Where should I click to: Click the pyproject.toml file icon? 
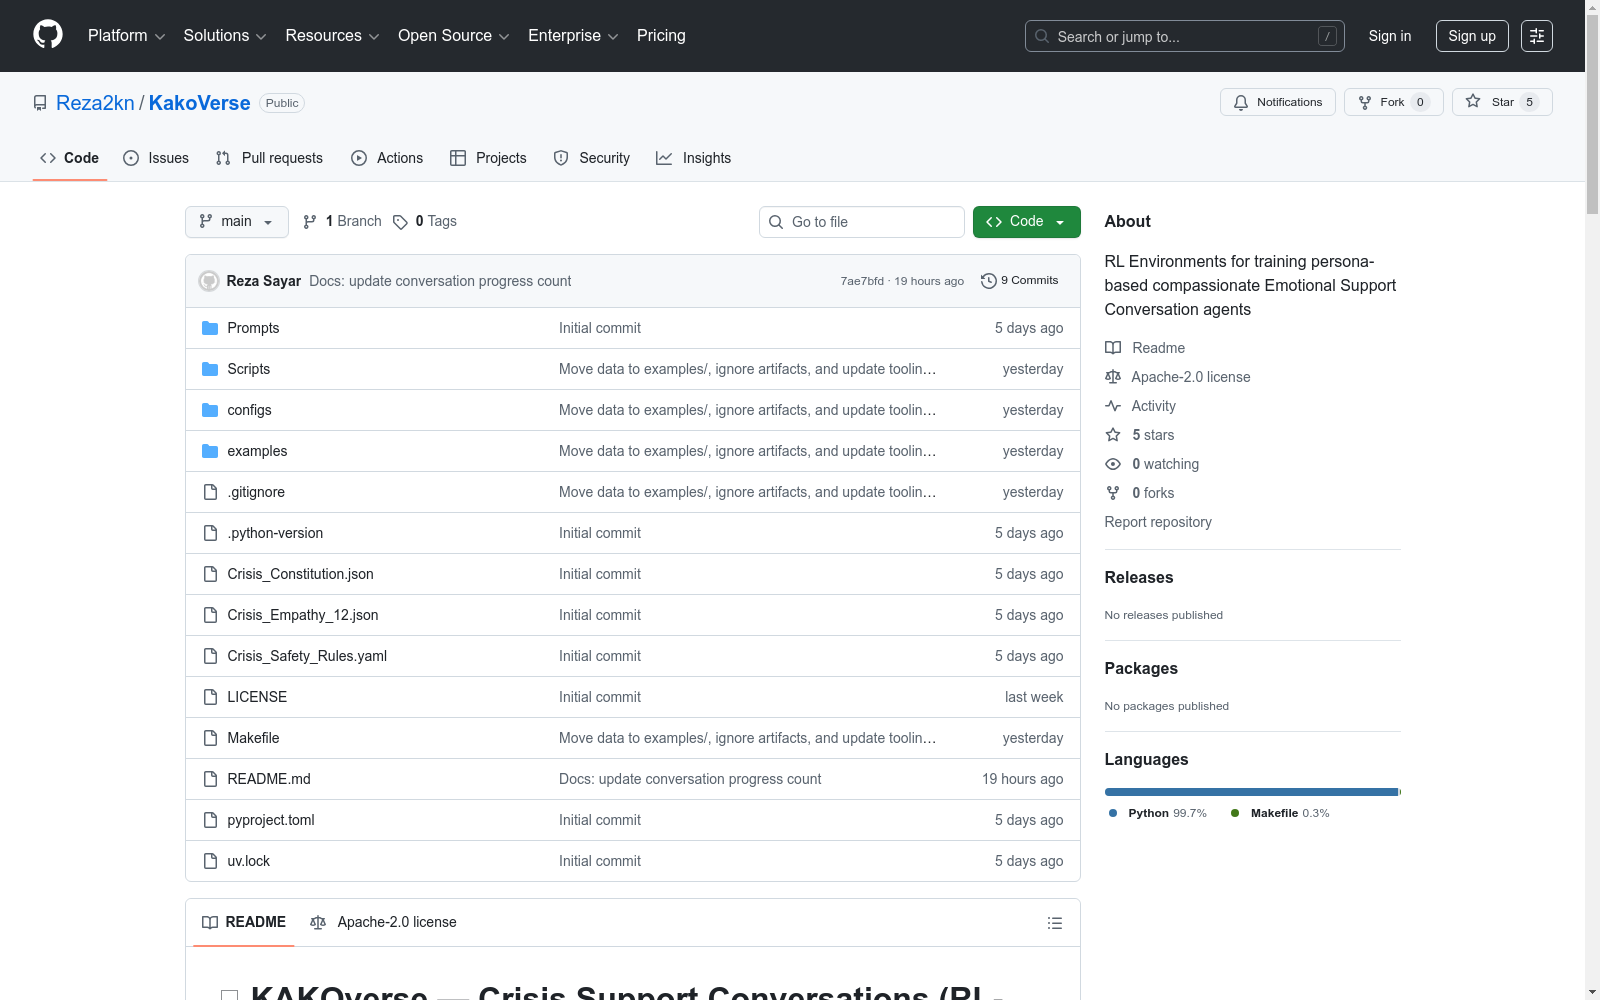tap(210, 820)
